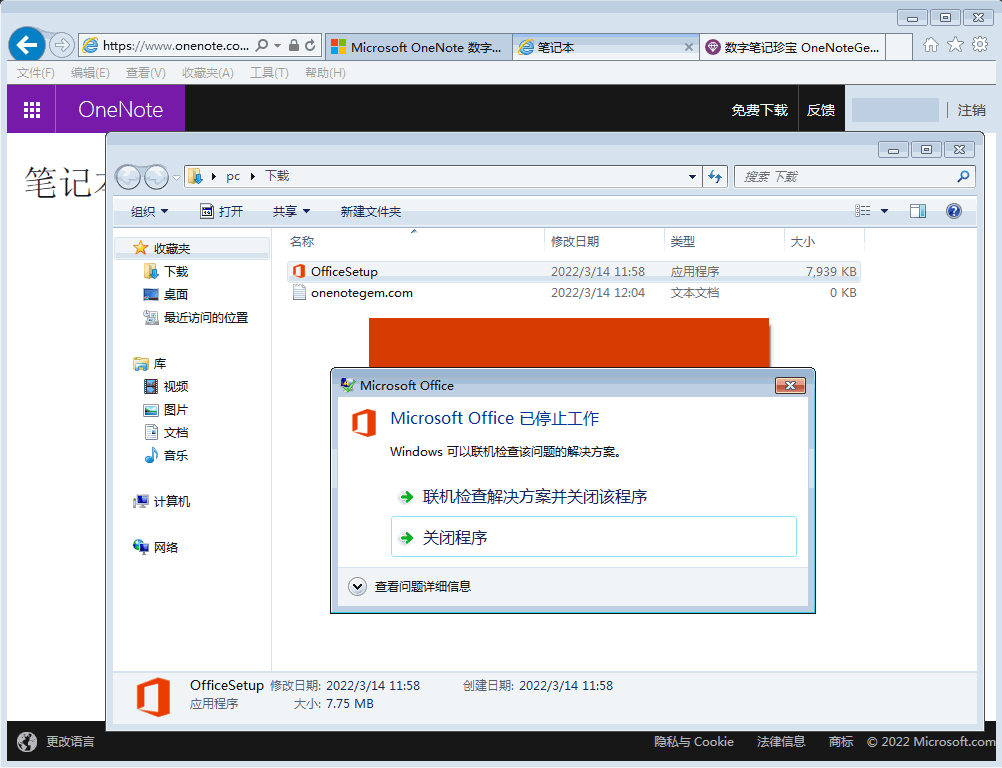Click the IE browser forward arrow button
The width and height of the screenshot is (1002, 768).
coord(61,45)
